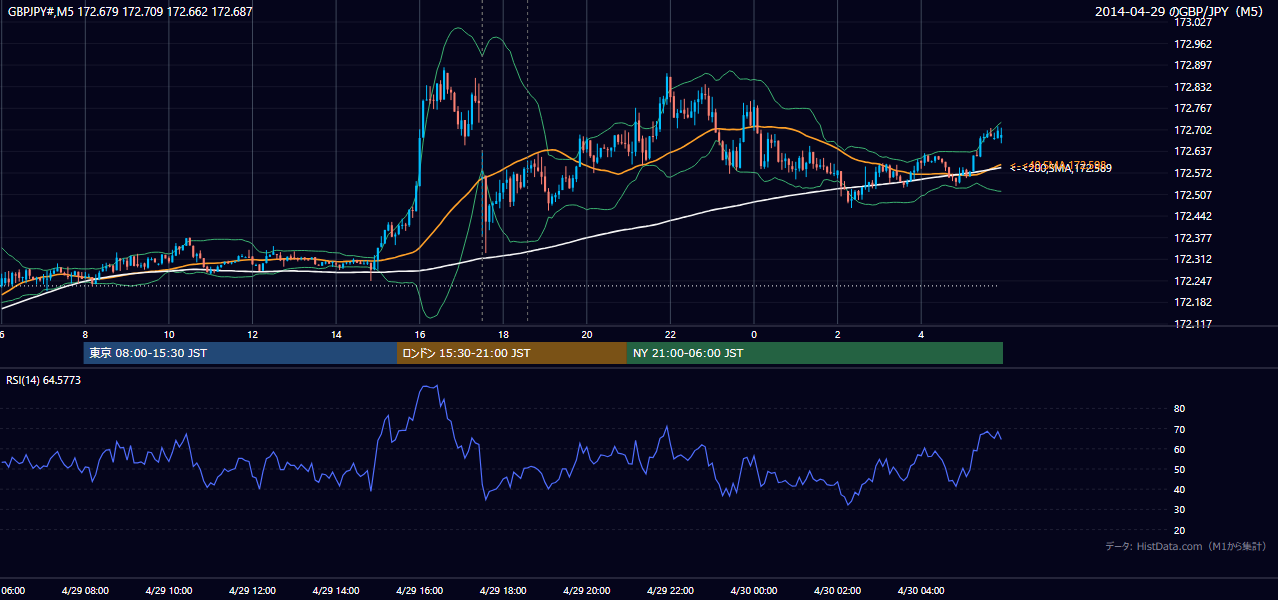The image size is (1278, 600).
Task: Click price axis label 172.897
Action: click(1192, 65)
